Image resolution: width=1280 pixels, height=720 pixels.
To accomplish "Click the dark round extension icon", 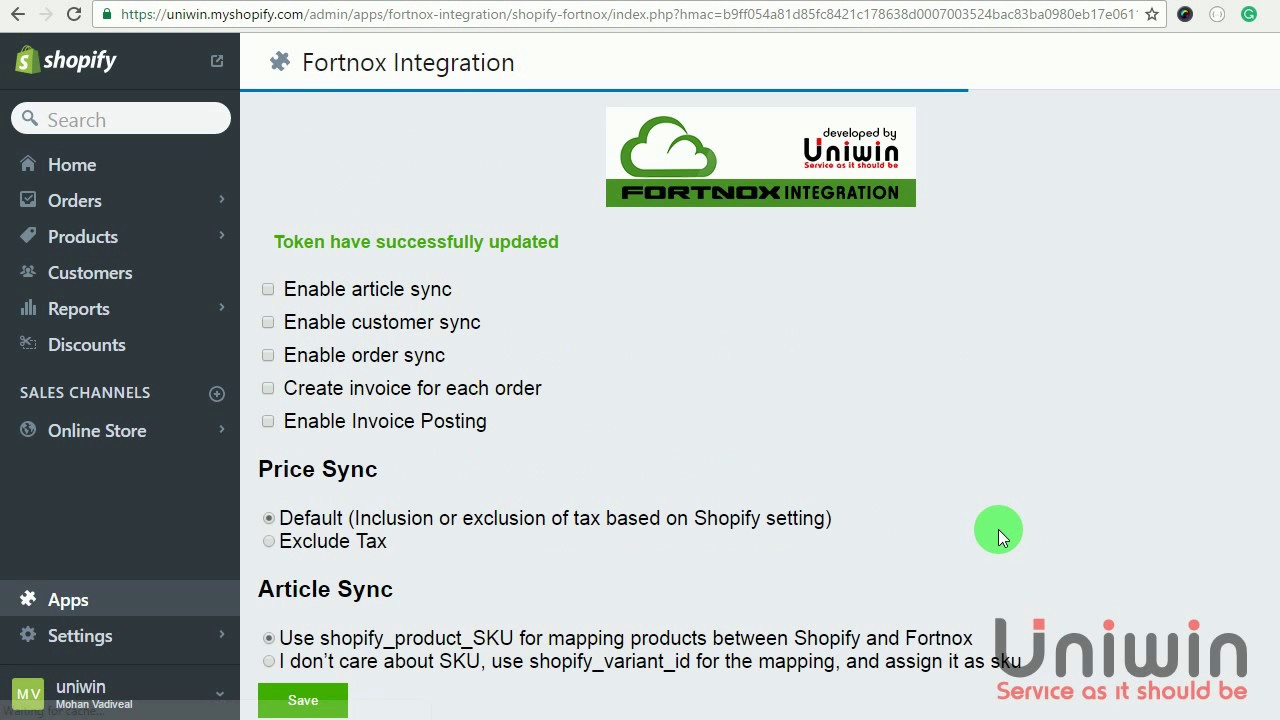I will (1185, 14).
